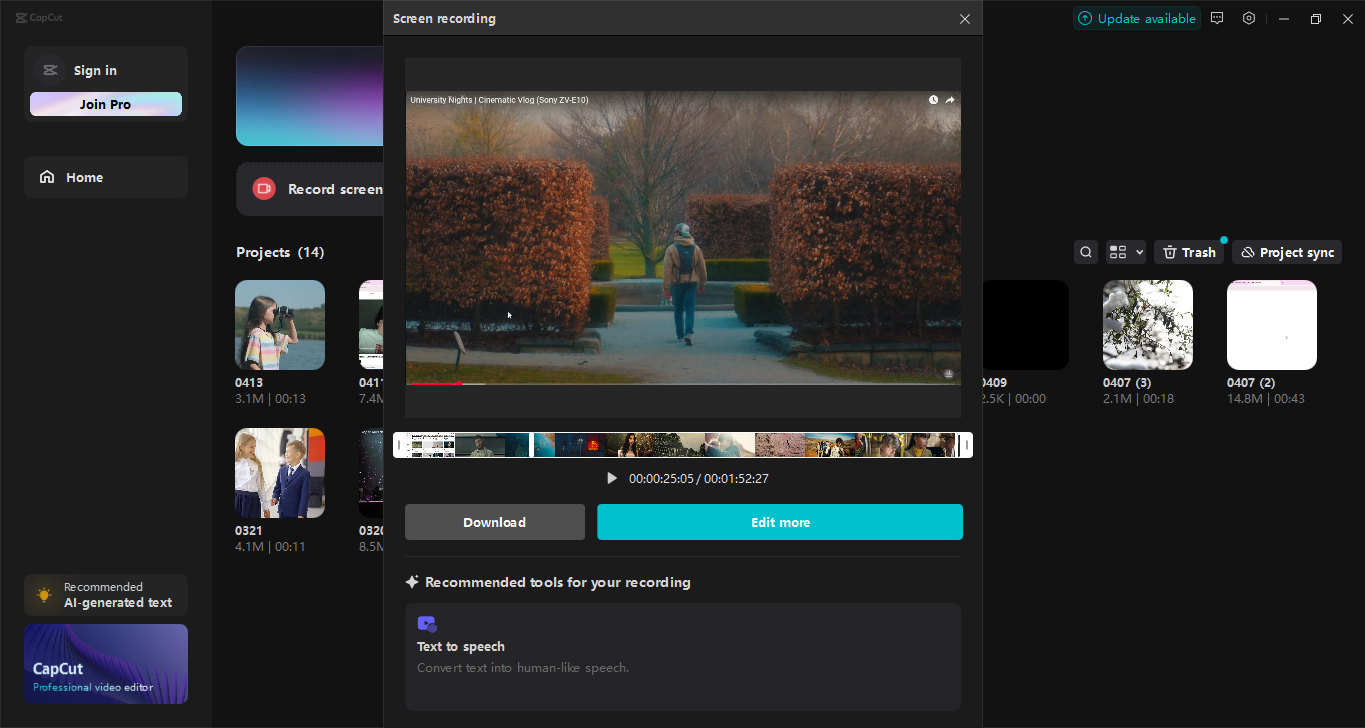Image resolution: width=1365 pixels, height=728 pixels.
Task: Open project 0413 thumbnail
Action: tap(280, 325)
